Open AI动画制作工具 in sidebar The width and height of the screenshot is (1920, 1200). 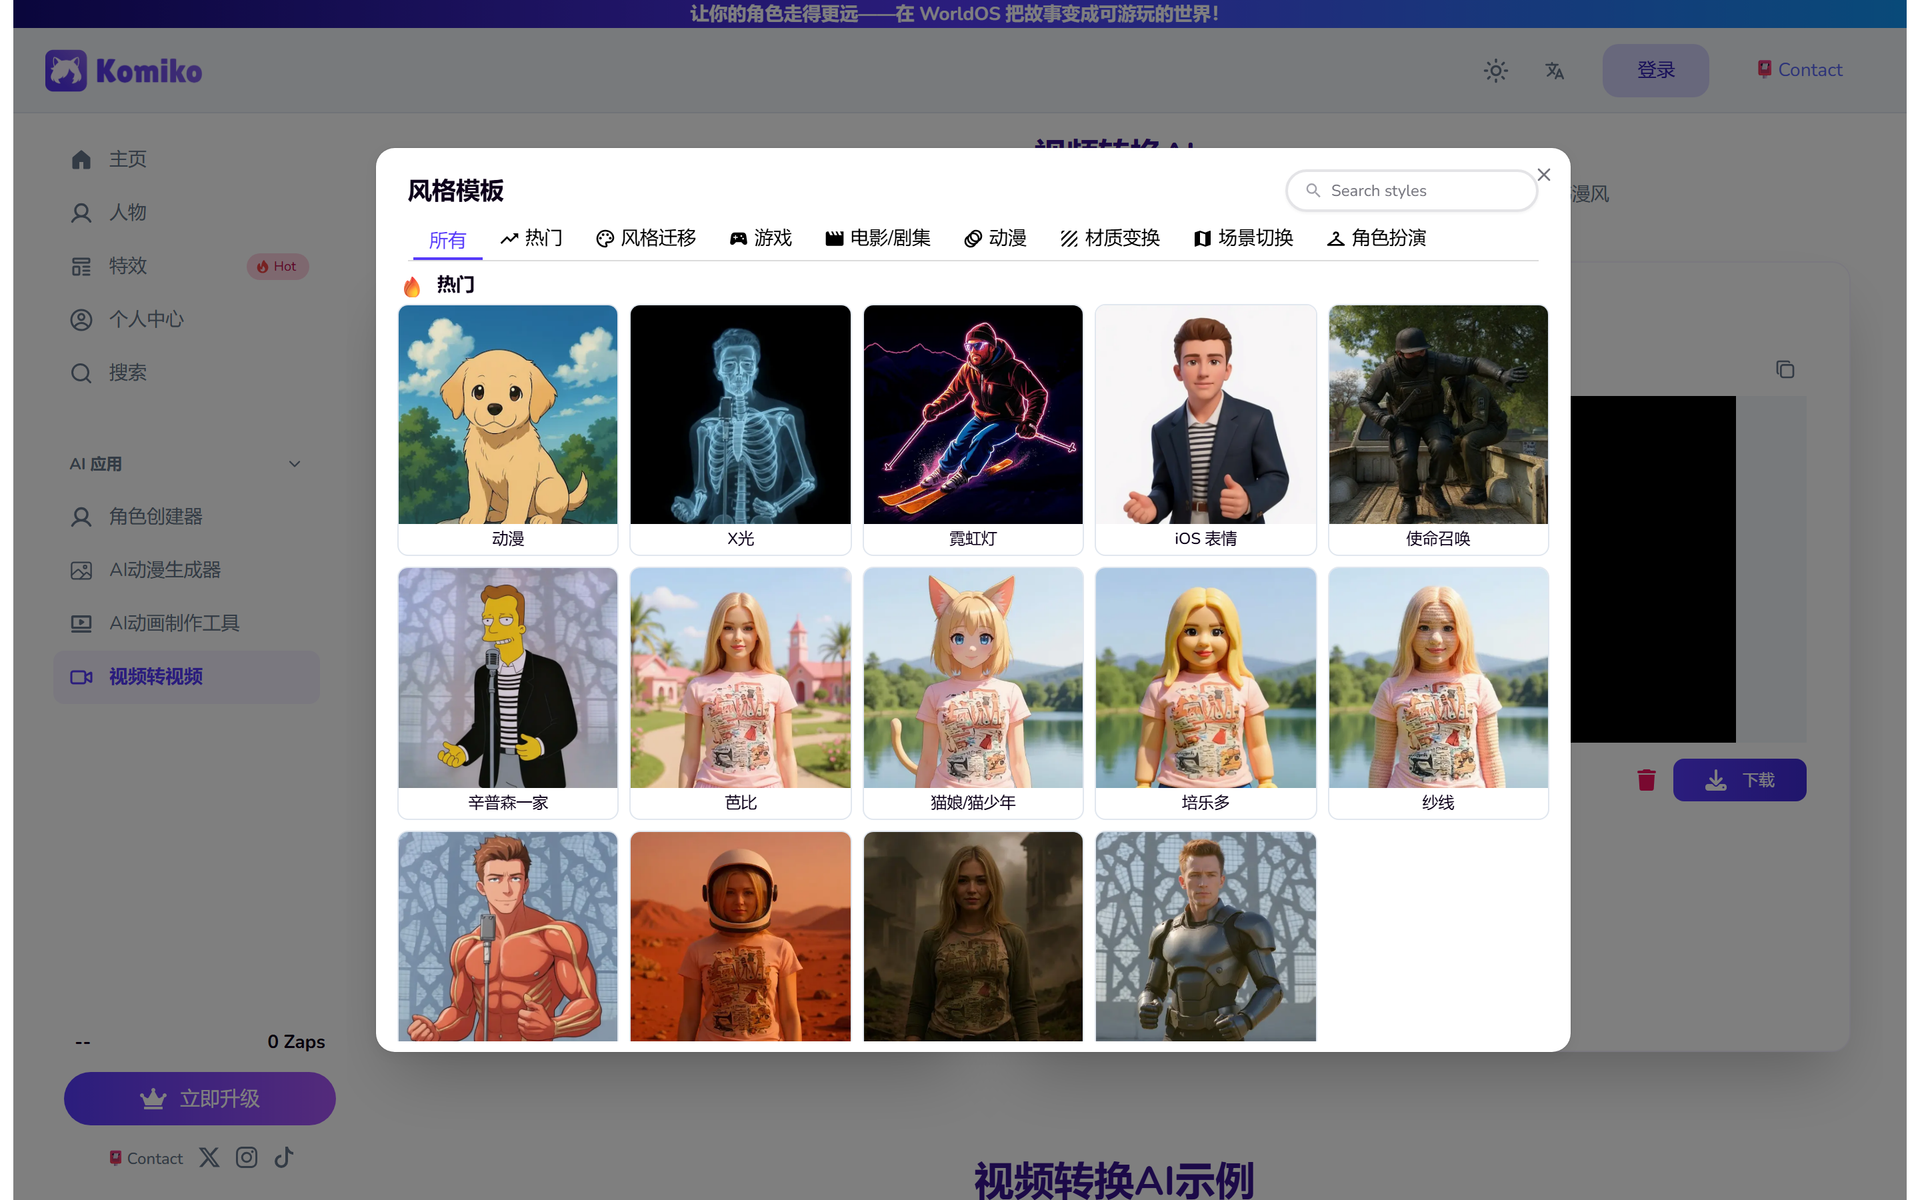click(x=186, y=623)
